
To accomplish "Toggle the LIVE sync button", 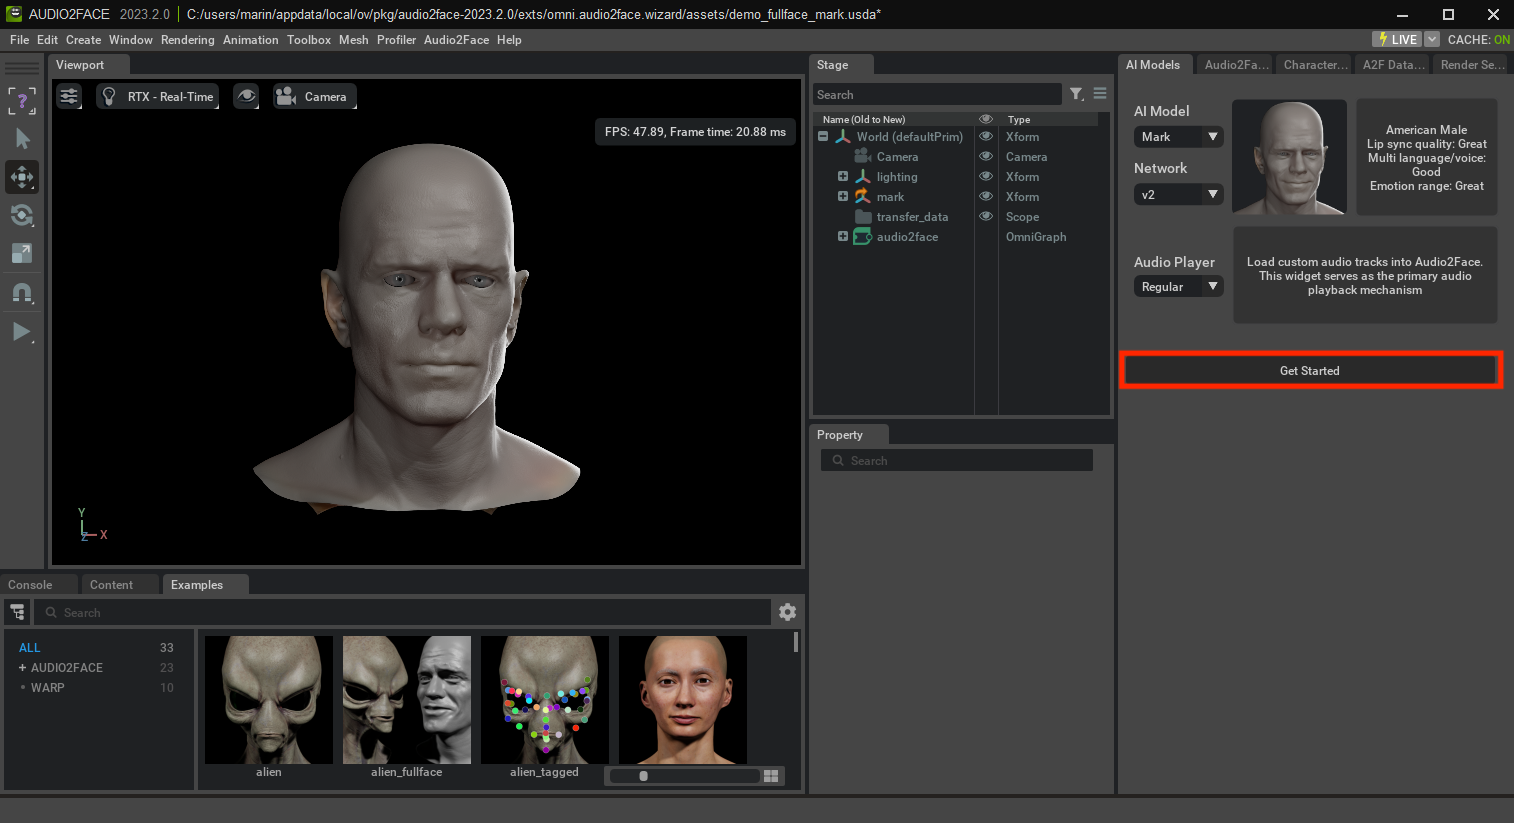I will click(x=1397, y=39).
